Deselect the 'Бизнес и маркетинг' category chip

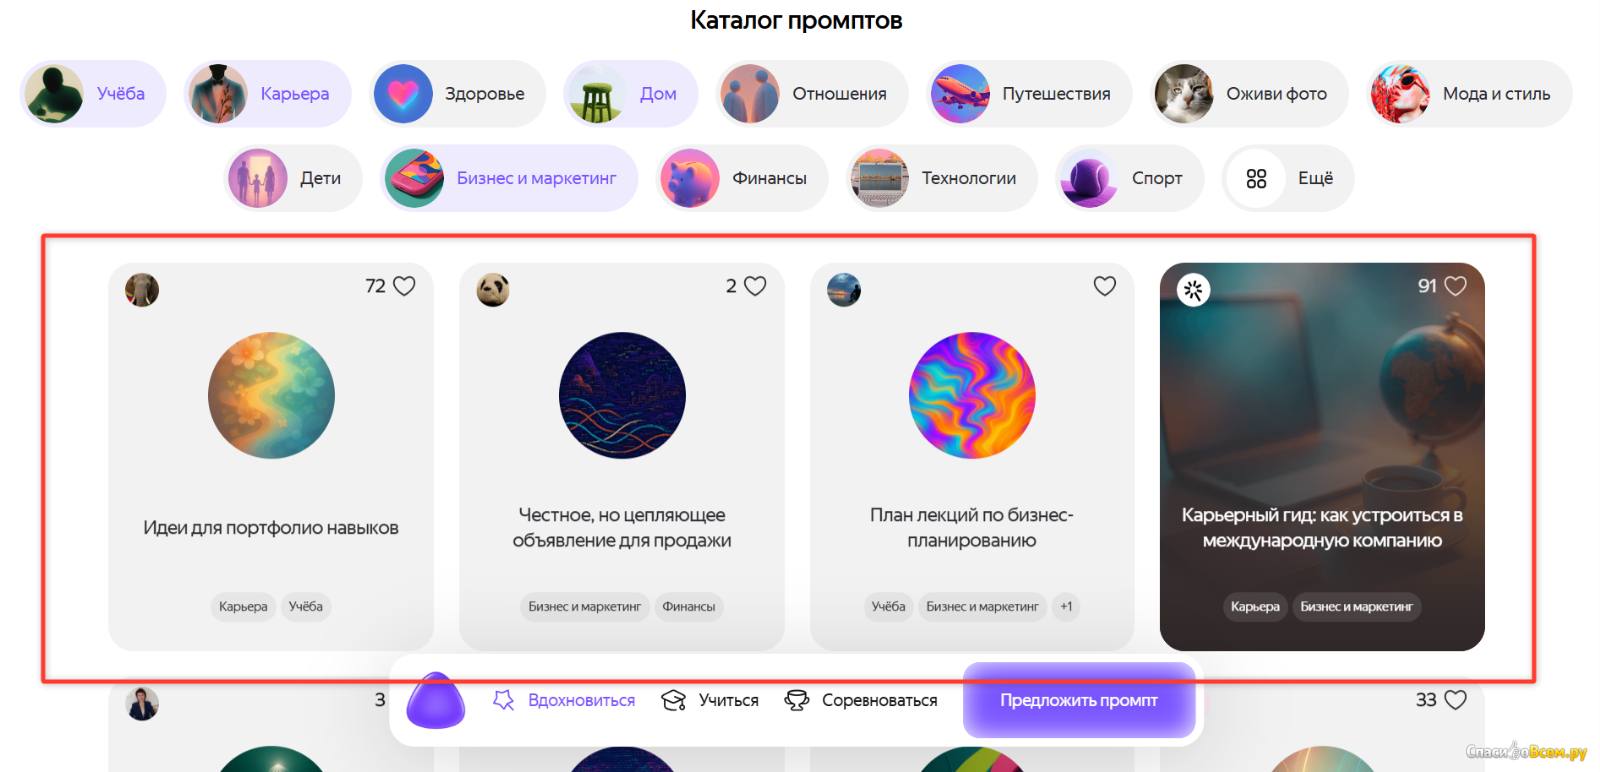[x=509, y=178]
